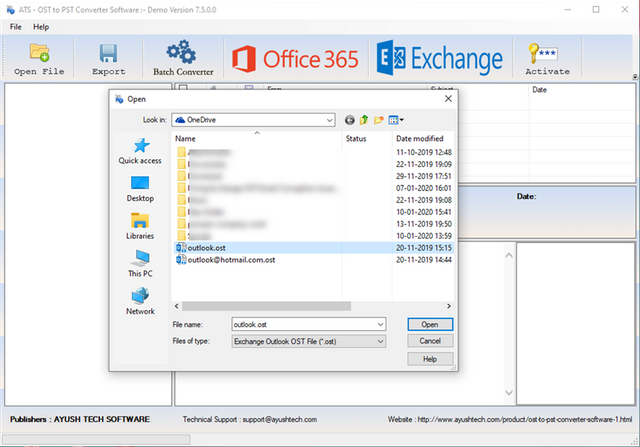Click the Export floppy disk icon
640x447 pixels.
click(x=108, y=58)
